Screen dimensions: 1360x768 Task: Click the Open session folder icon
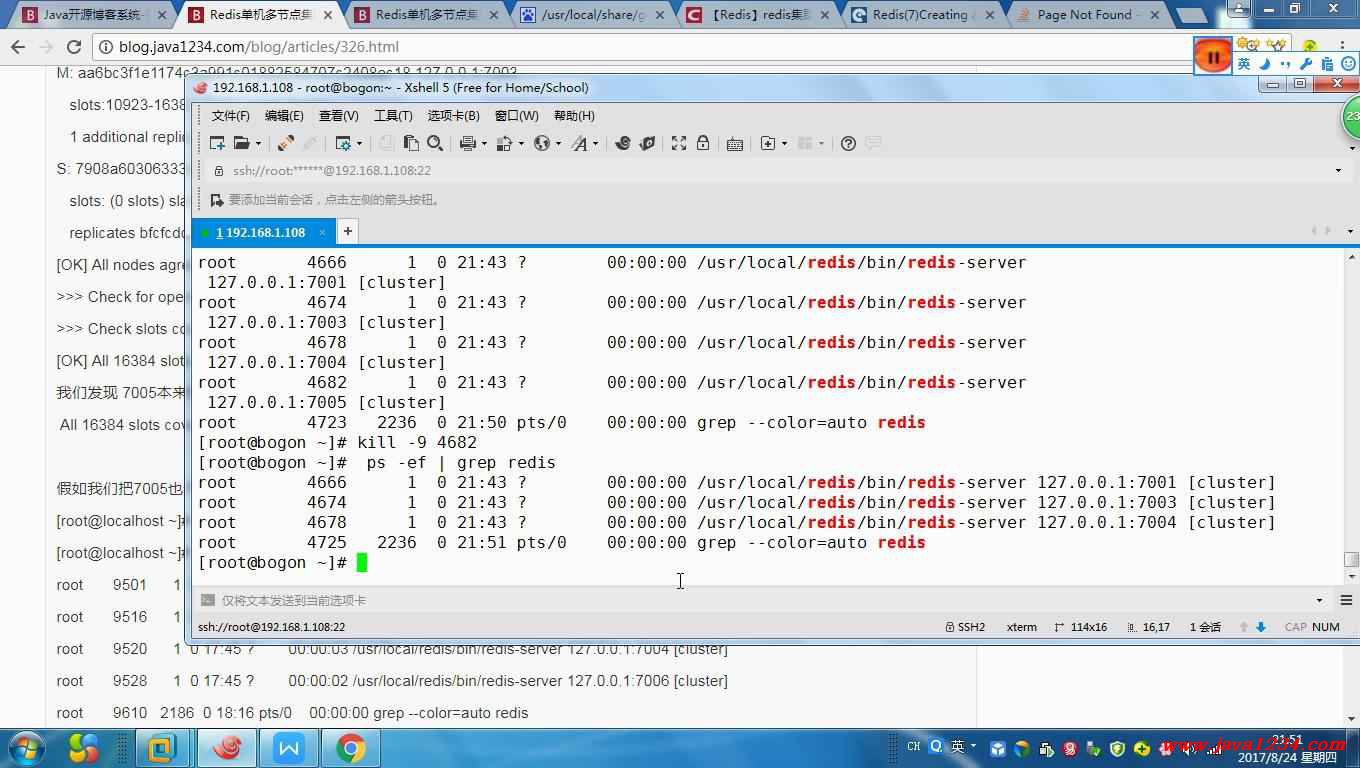[x=241, y=143]
